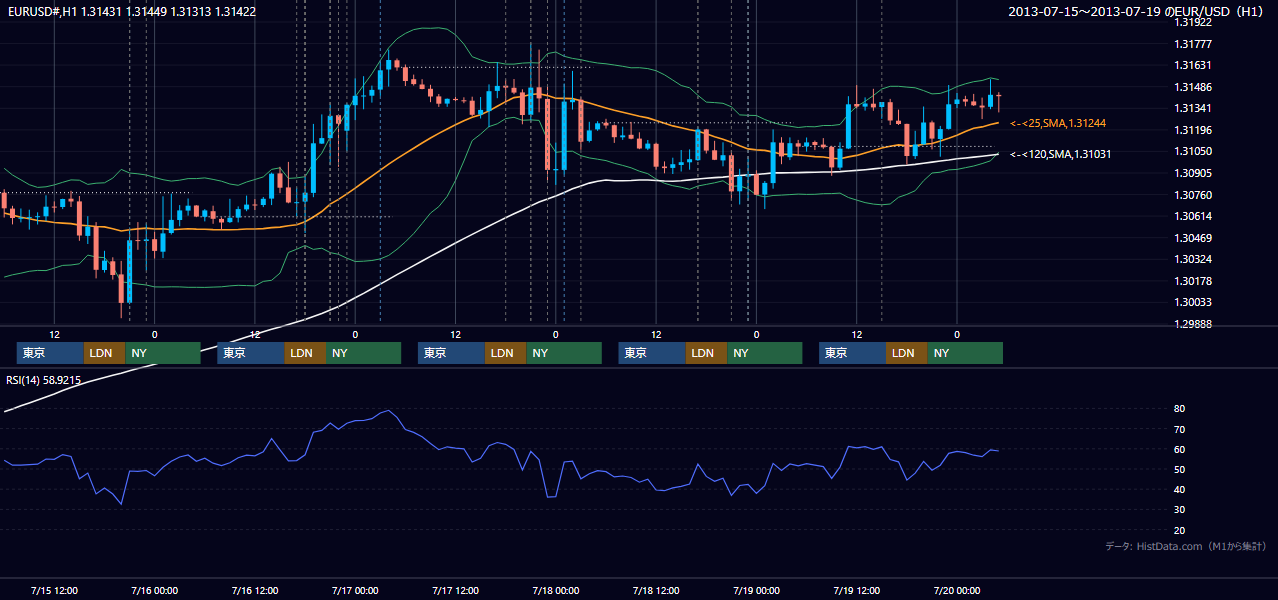Click the 7/17 12:00 time label
The height and width of the screenshot is (600, 1278).
[456, 590]
